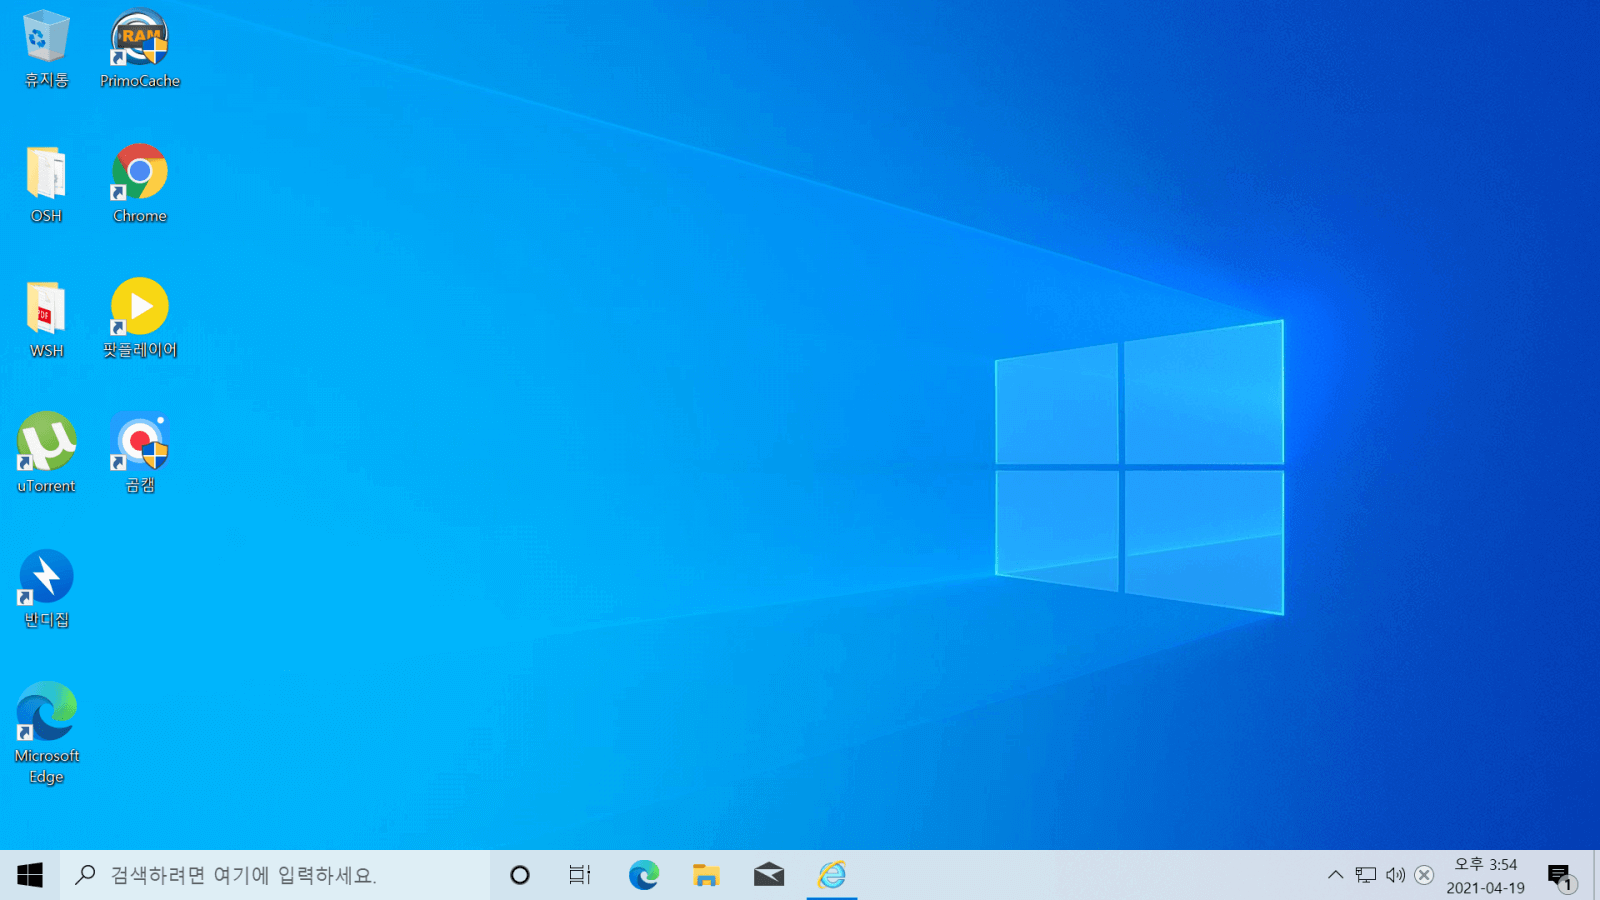Click Show Desktop strip at taskbar end

[x=1596, y=875]
